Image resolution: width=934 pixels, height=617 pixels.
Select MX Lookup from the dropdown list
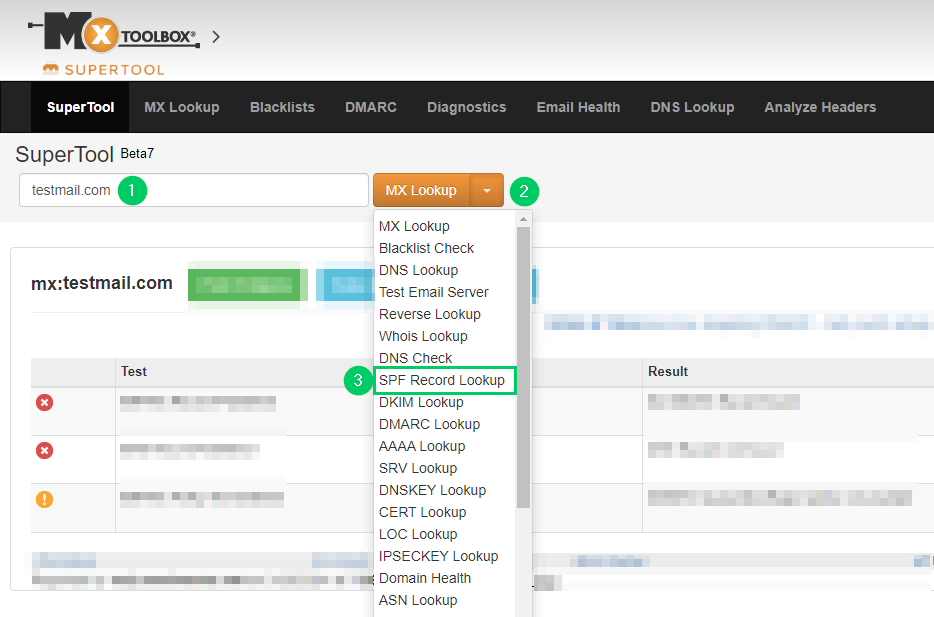(x=414, y=226)
